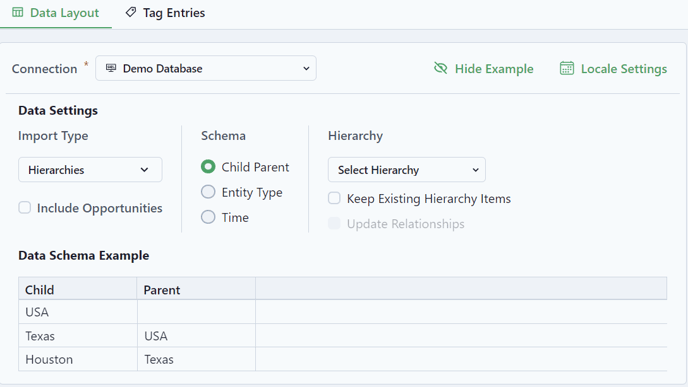Toggle the Update Relationships checkbox
Viewport: 688px width, 387px height.
(x=334, y=223)
